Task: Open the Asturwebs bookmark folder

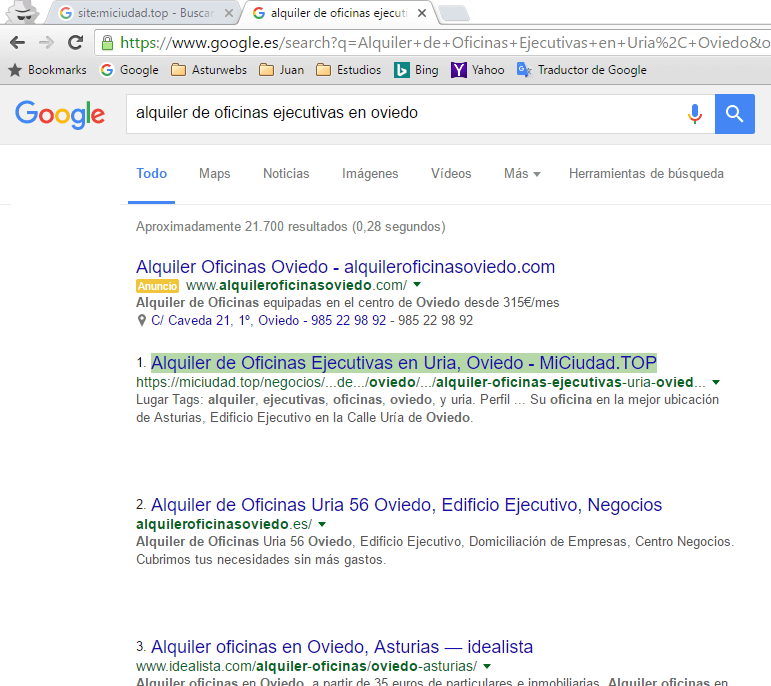Action: click(x=209, y=70)
